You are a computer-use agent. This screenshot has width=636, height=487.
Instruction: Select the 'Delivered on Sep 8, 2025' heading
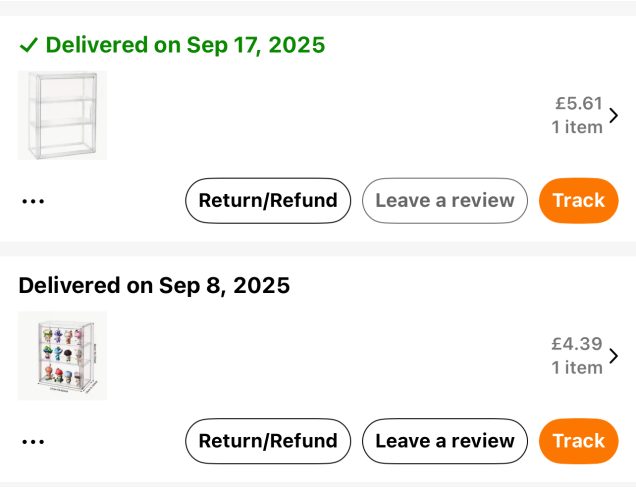click(154, 286)
